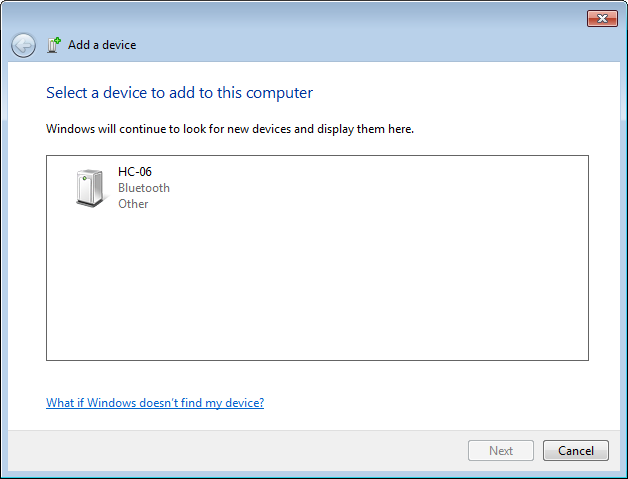Click the Other category label under HC-06

point(133,204)
